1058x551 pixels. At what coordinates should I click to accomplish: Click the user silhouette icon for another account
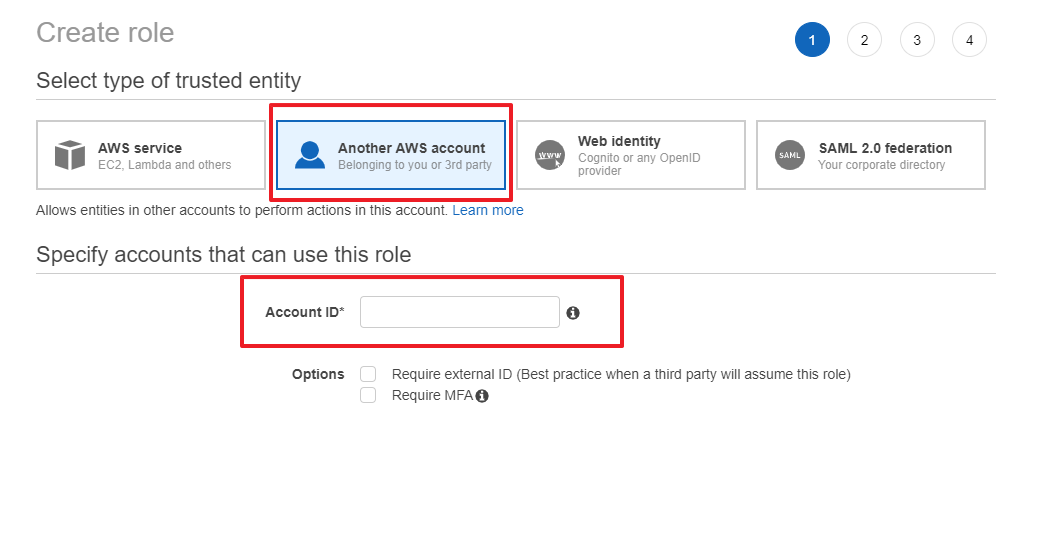point(310,155)
